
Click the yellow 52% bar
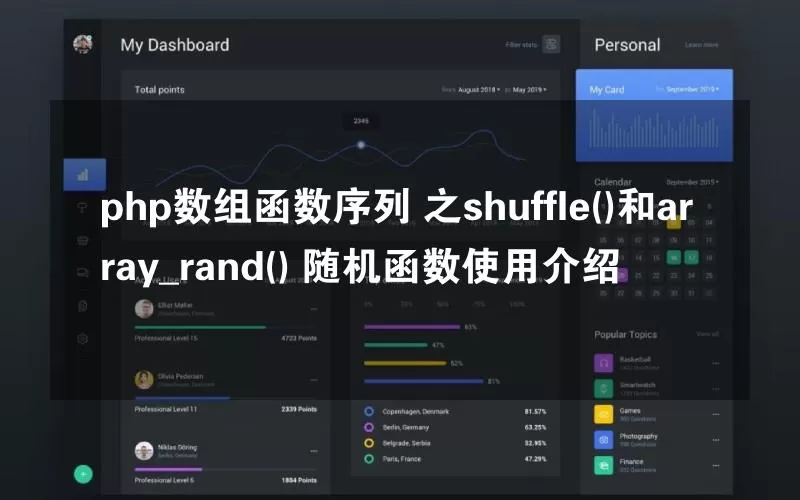[x=405, y=363]
